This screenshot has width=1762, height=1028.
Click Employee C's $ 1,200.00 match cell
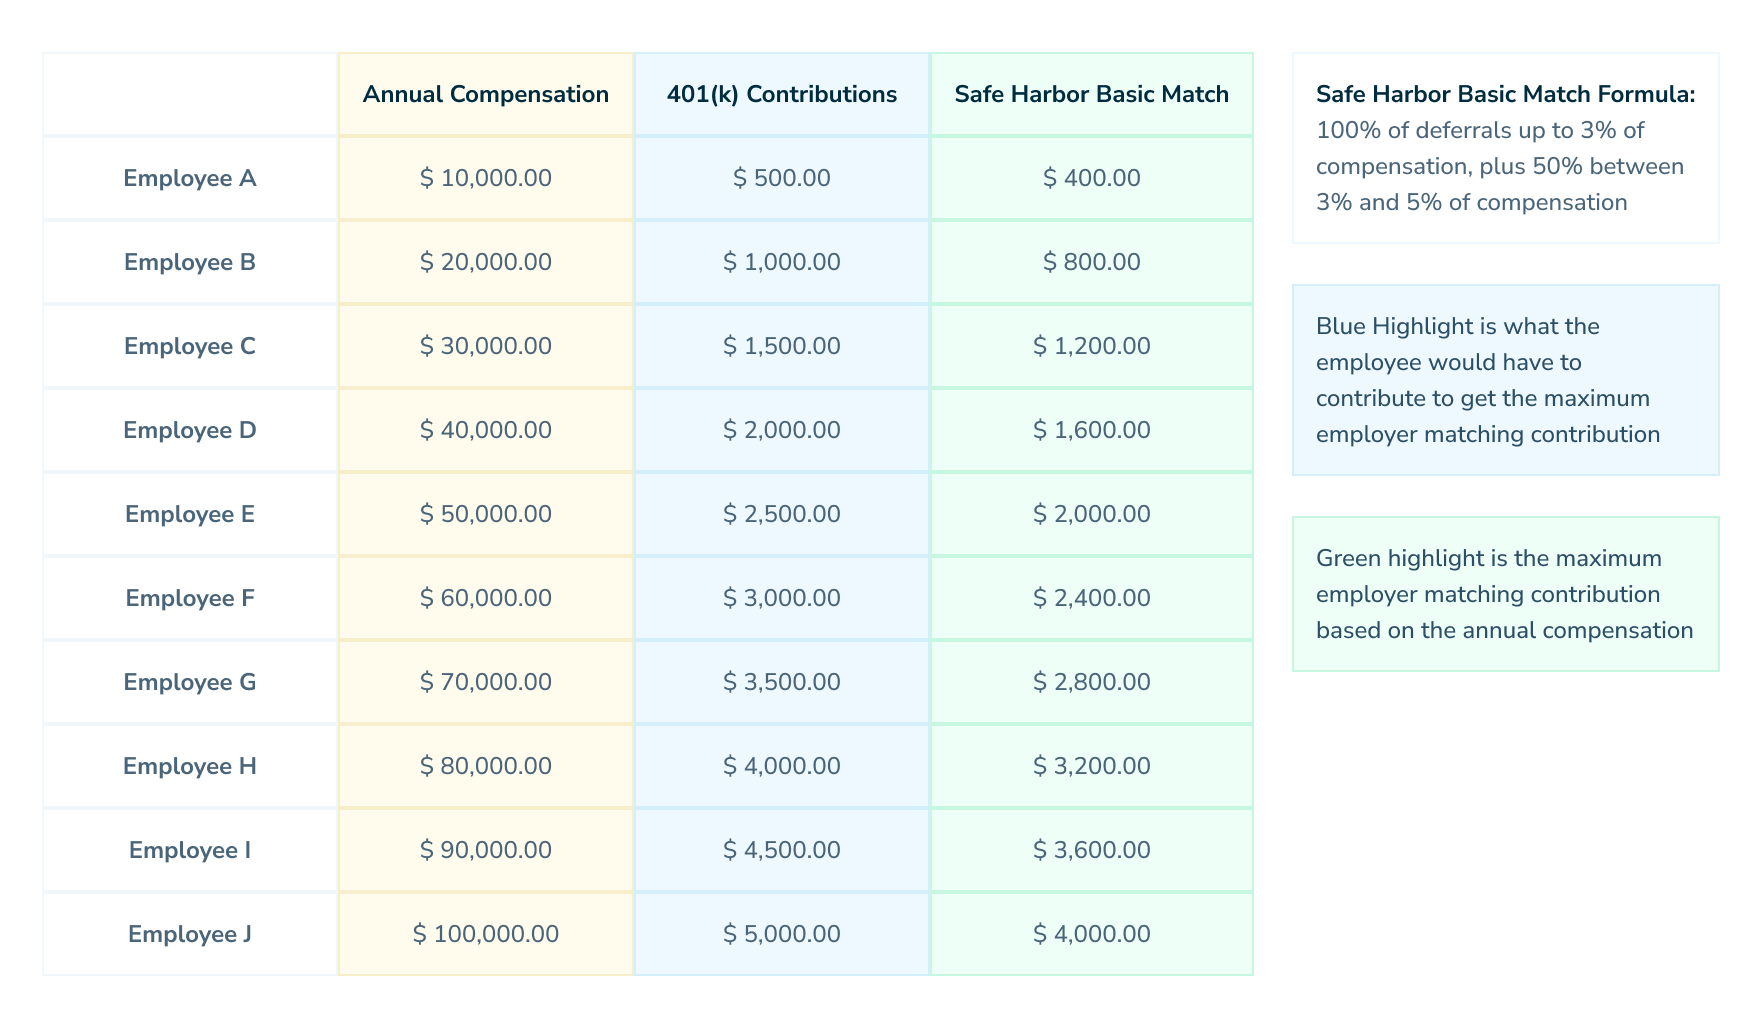1091,346
